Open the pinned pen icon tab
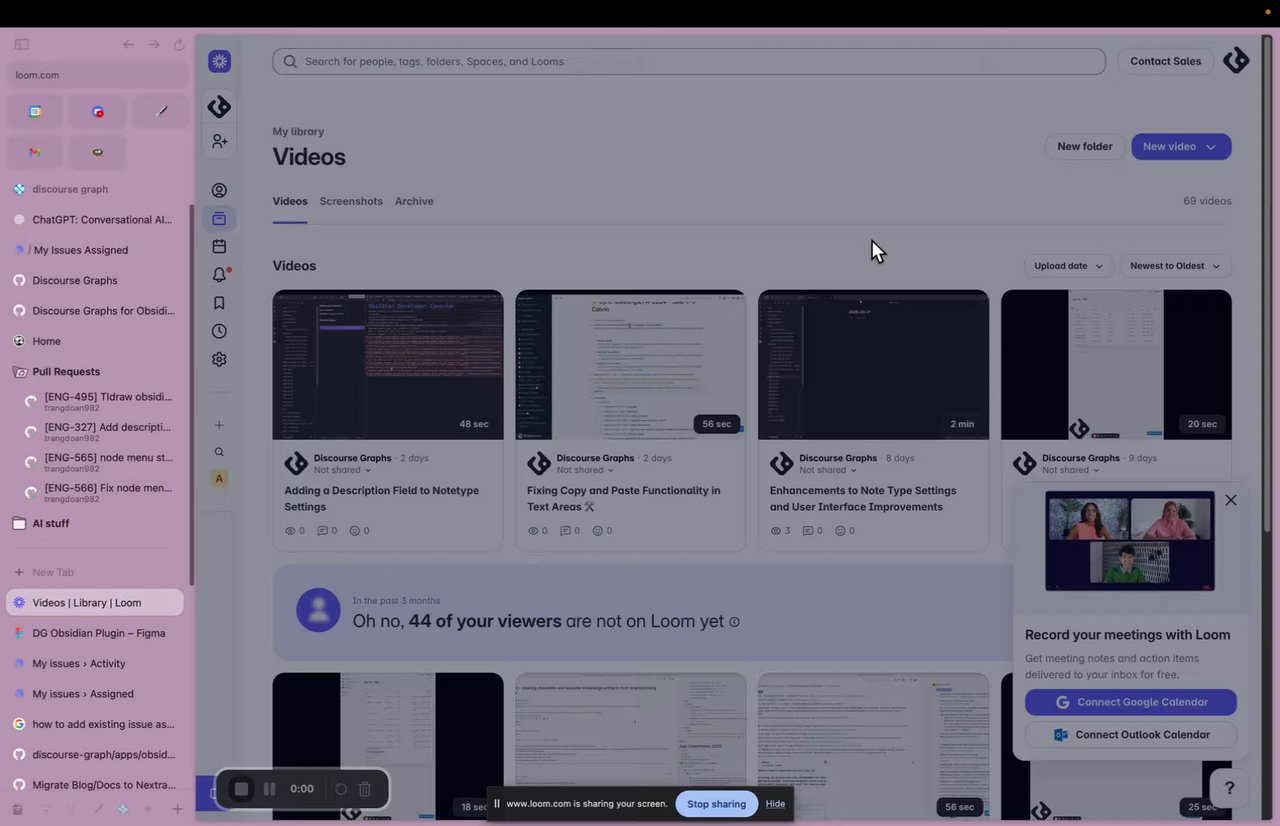The height and width of the screenshot is (826, 1280). 161,112
